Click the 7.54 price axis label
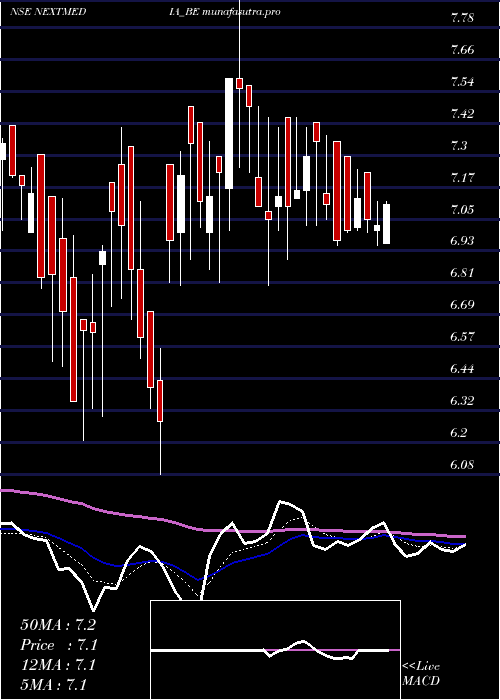The image size is (500, 700). [x=462, y=82]
